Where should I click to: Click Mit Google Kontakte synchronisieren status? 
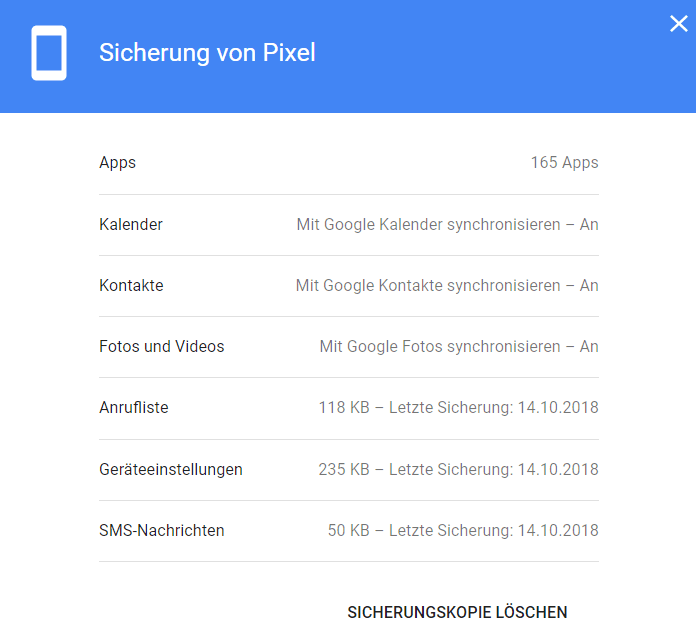447,285
